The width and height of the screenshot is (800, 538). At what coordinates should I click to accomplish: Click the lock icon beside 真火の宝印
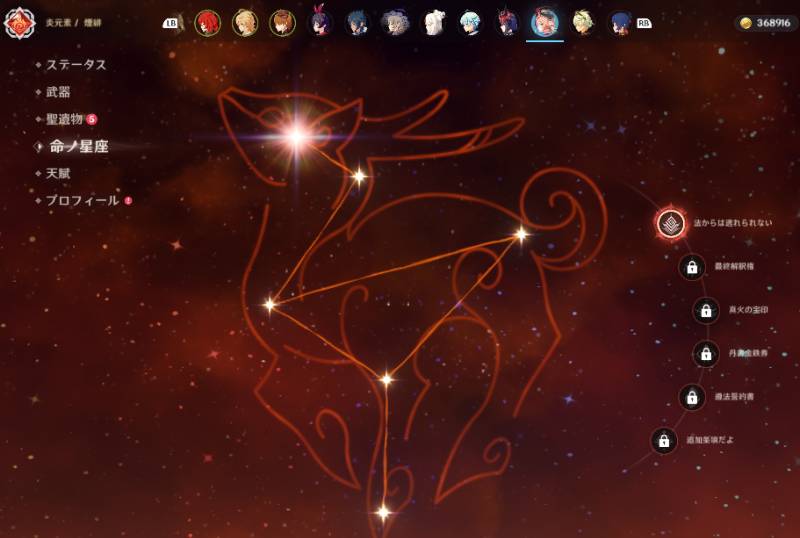[x=706, y=310]
